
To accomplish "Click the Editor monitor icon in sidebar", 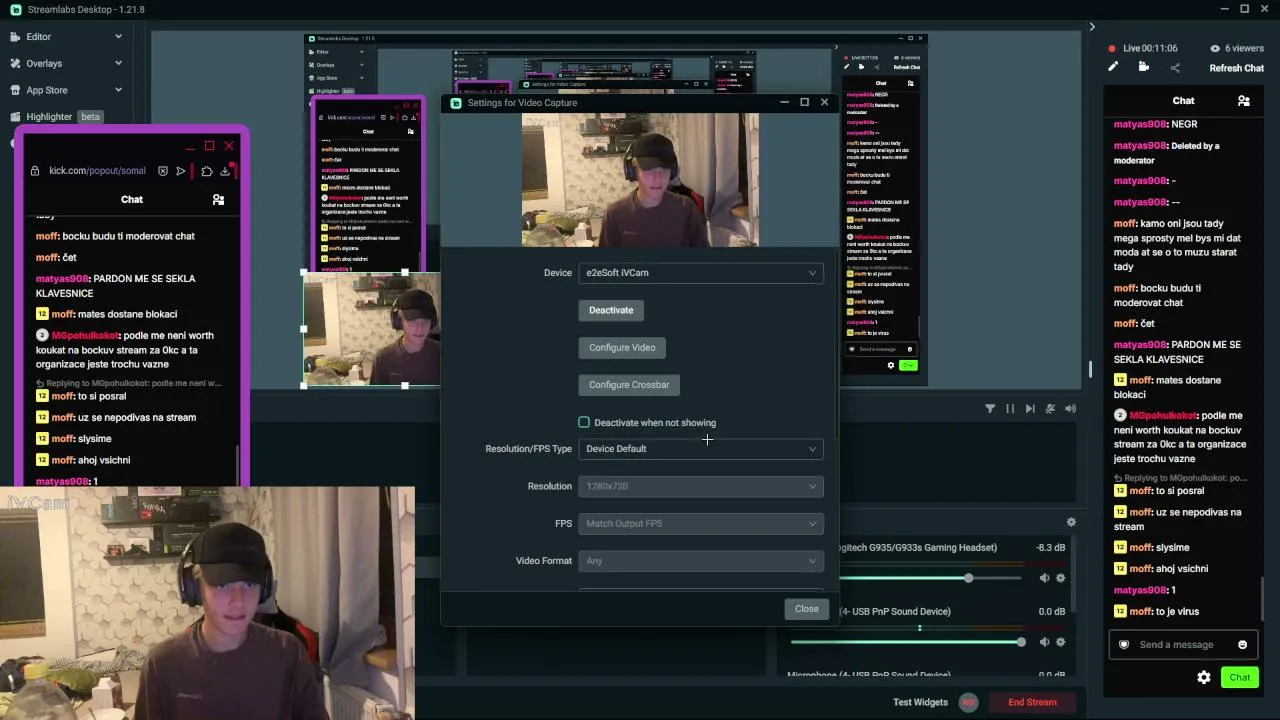I will coord(15,37).
